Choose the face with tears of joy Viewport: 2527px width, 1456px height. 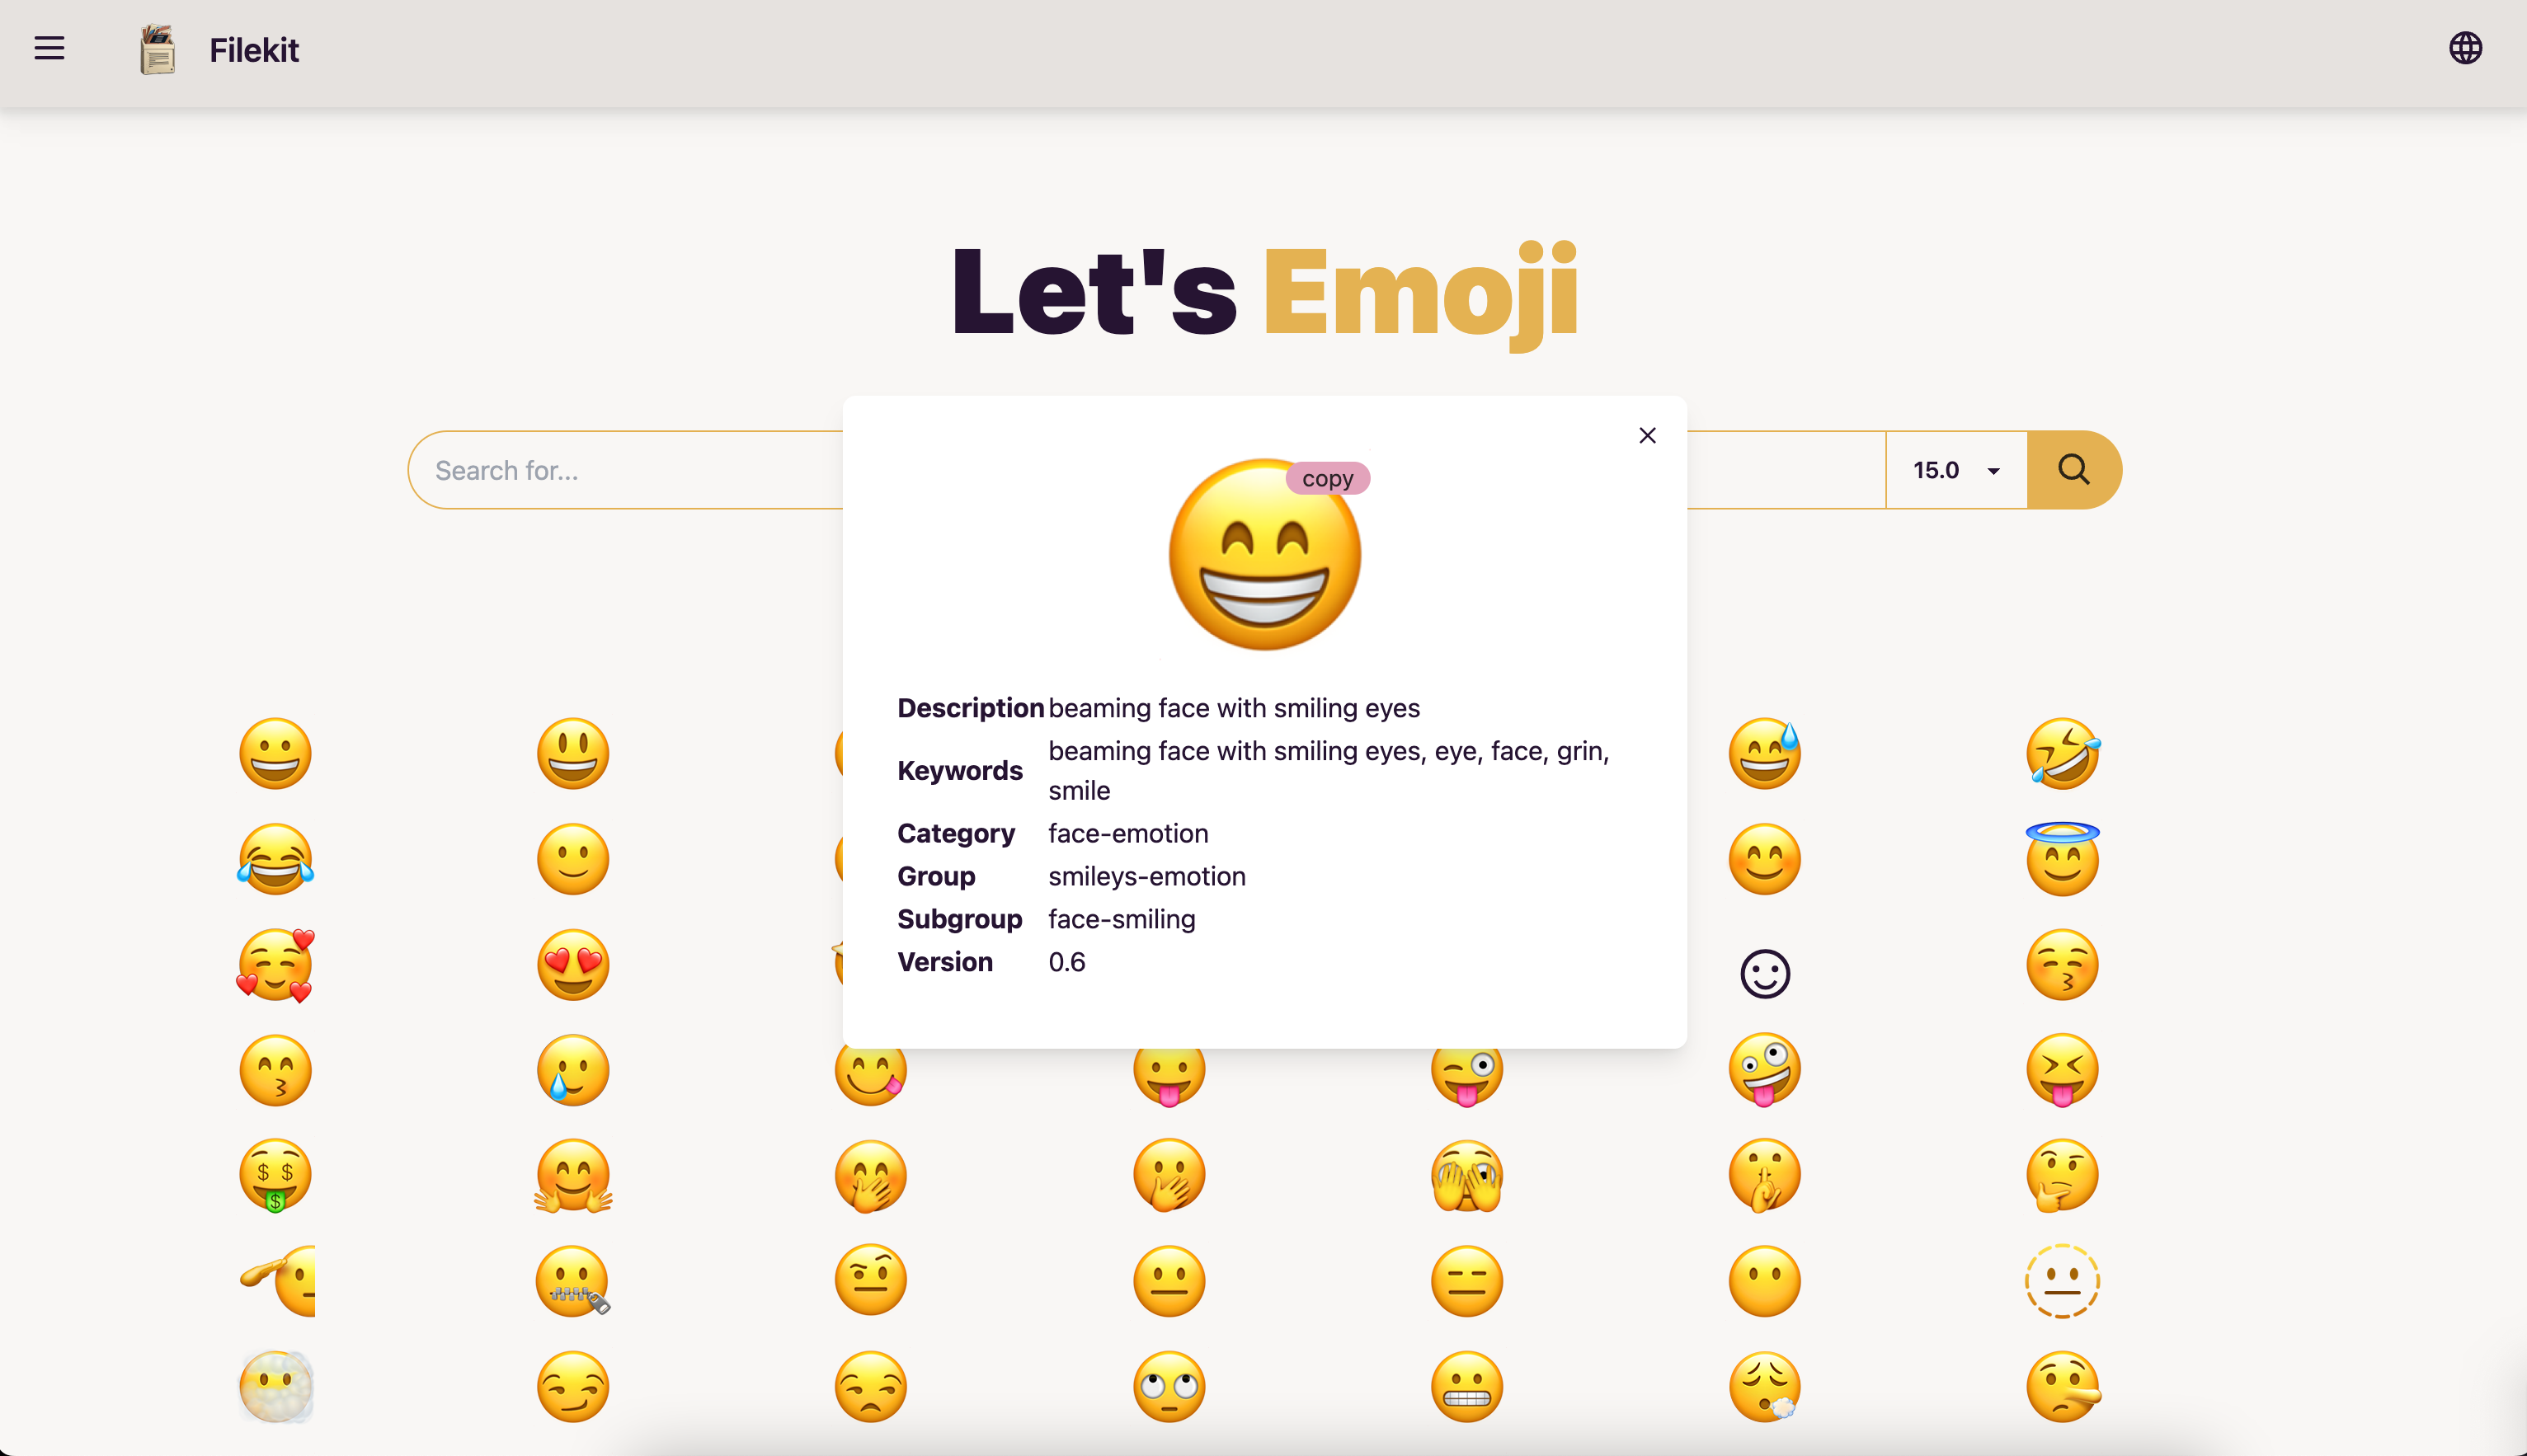click(275, 858)
